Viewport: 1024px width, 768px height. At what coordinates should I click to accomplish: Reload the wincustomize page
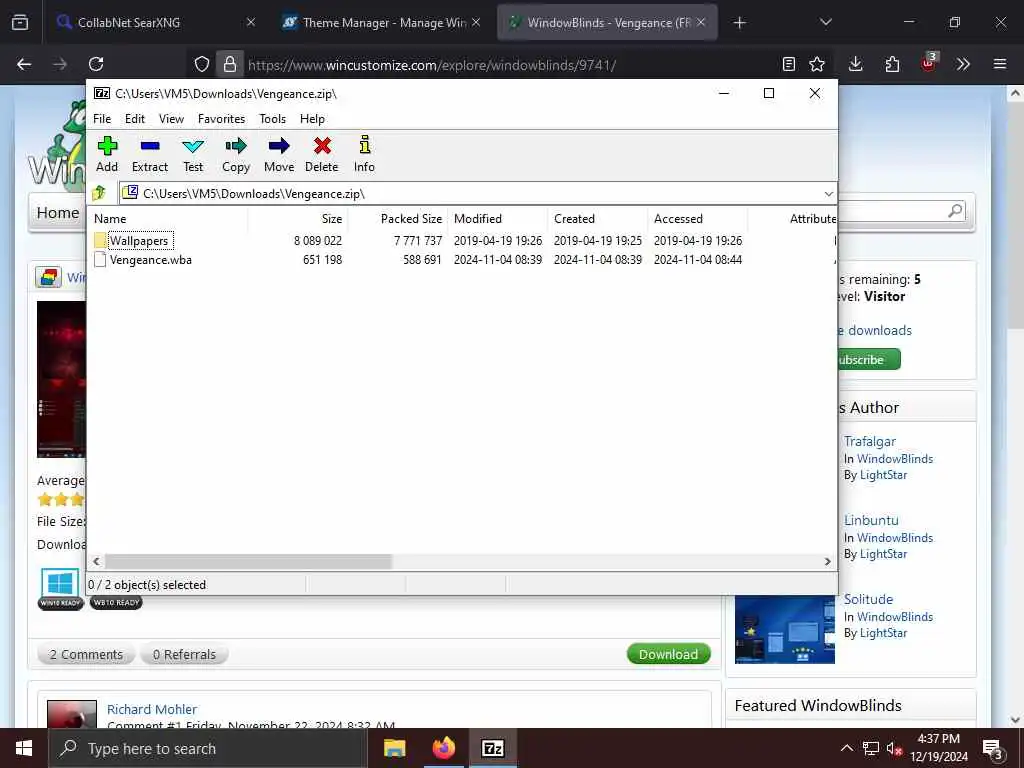pyautogui.click(x=96, y=64)
